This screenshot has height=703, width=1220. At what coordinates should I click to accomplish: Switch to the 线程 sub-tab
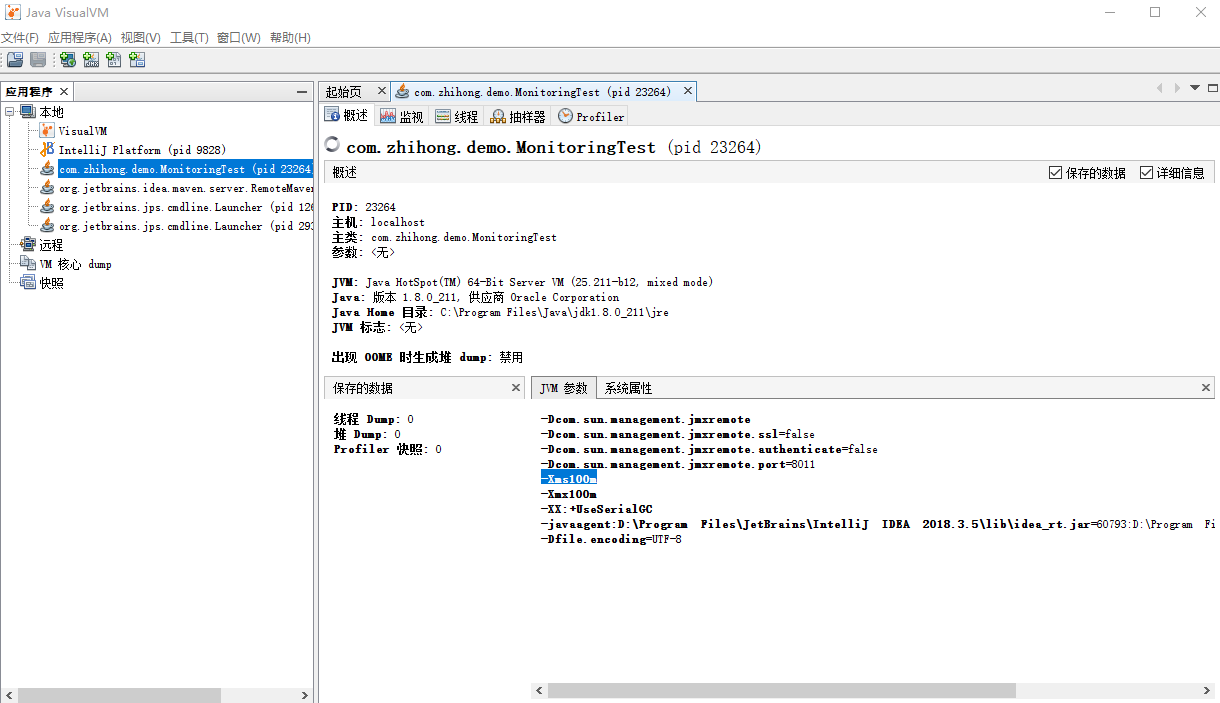457,116
